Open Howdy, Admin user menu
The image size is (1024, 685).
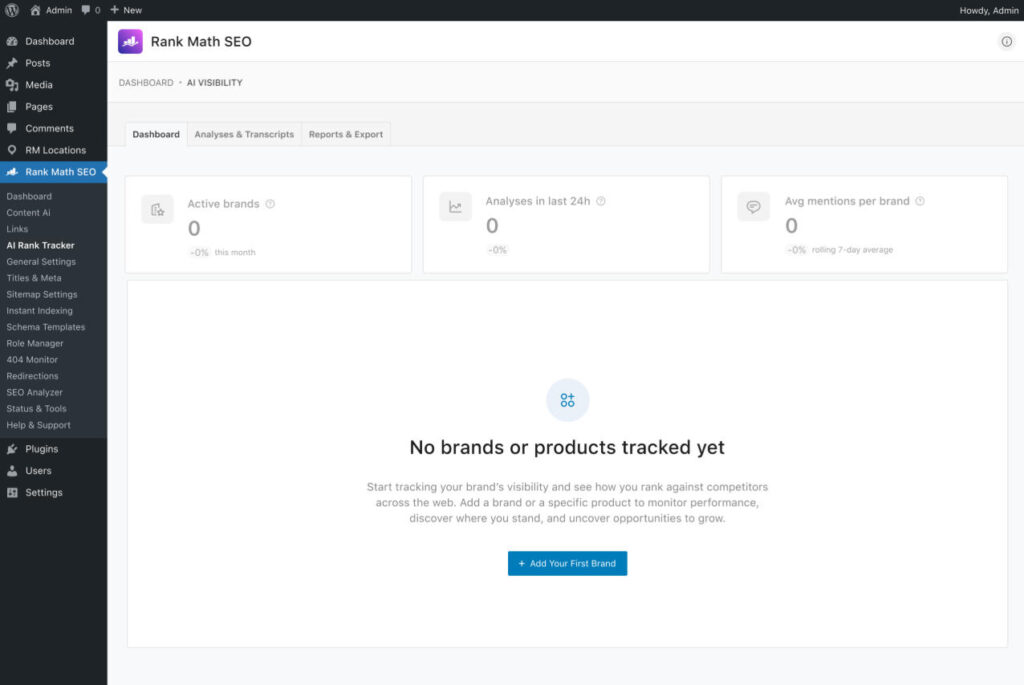pyautogui.click(x=988, y=10)
